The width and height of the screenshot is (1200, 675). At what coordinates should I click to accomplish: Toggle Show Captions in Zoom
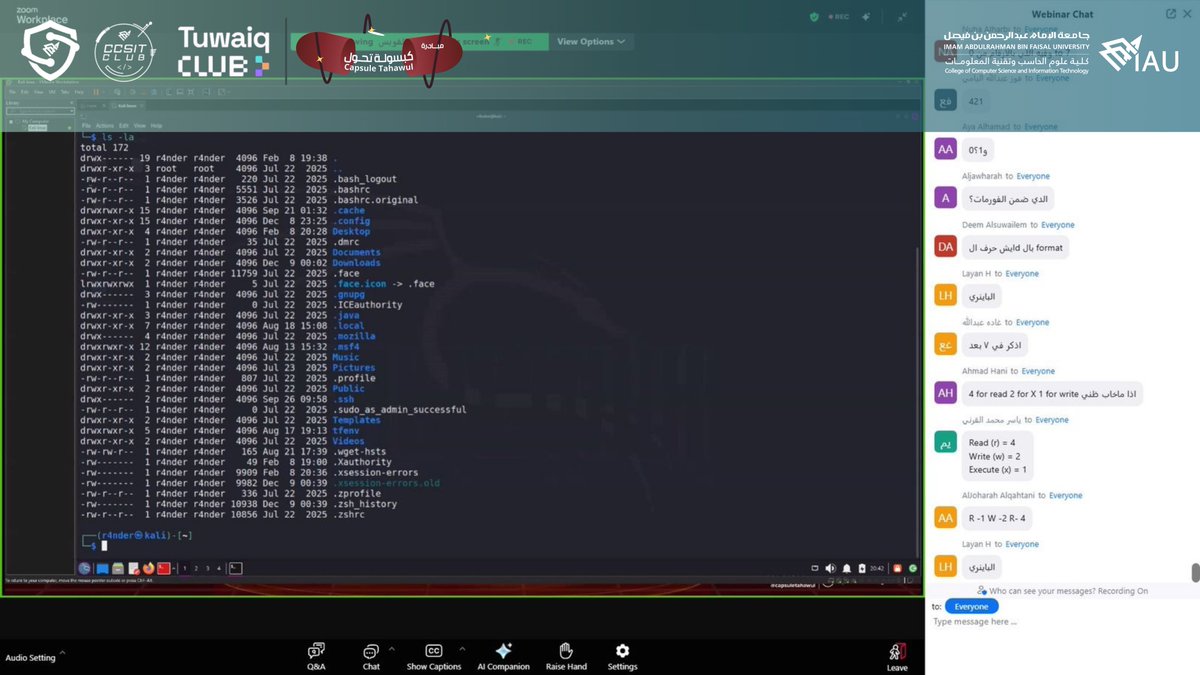[434, 657]
